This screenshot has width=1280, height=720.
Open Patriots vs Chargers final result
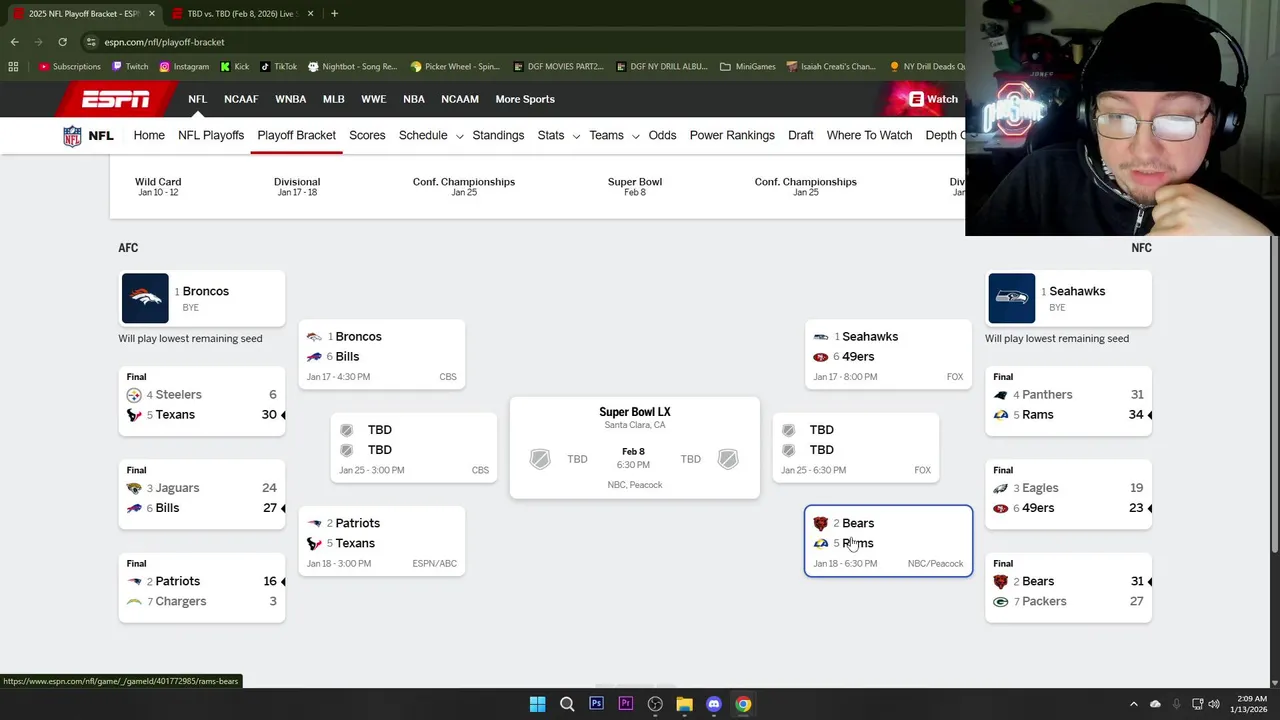(202, 587)
